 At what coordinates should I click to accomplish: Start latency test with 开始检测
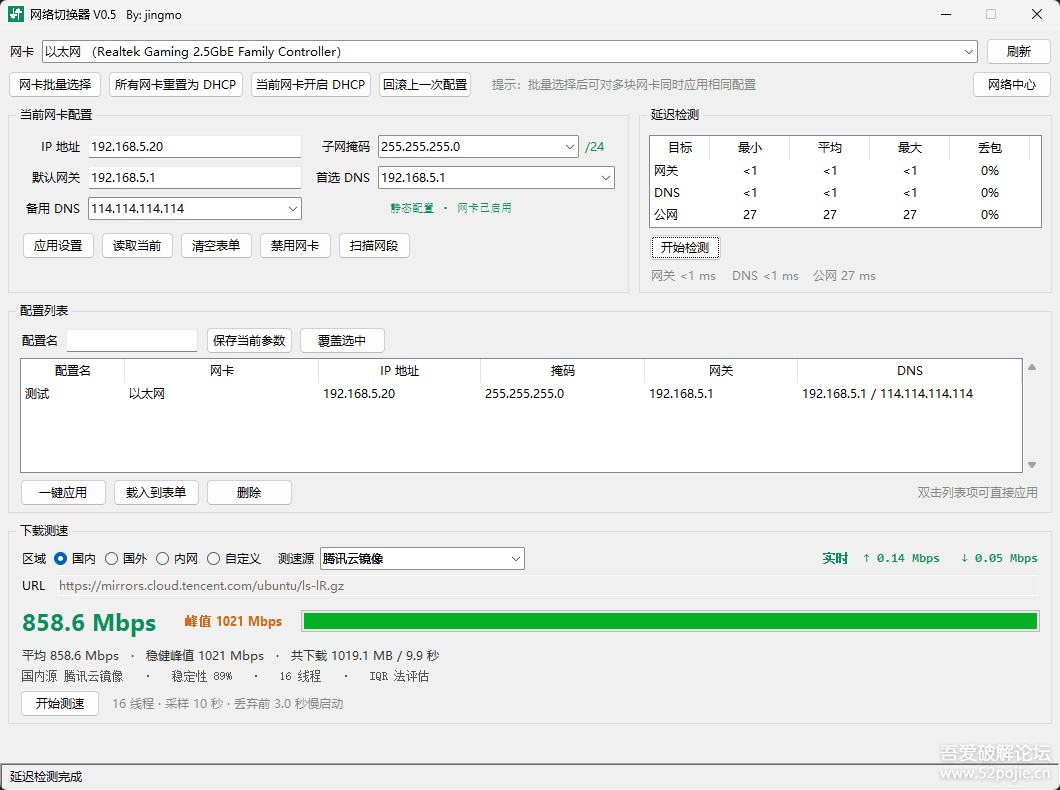pos(685,247)
